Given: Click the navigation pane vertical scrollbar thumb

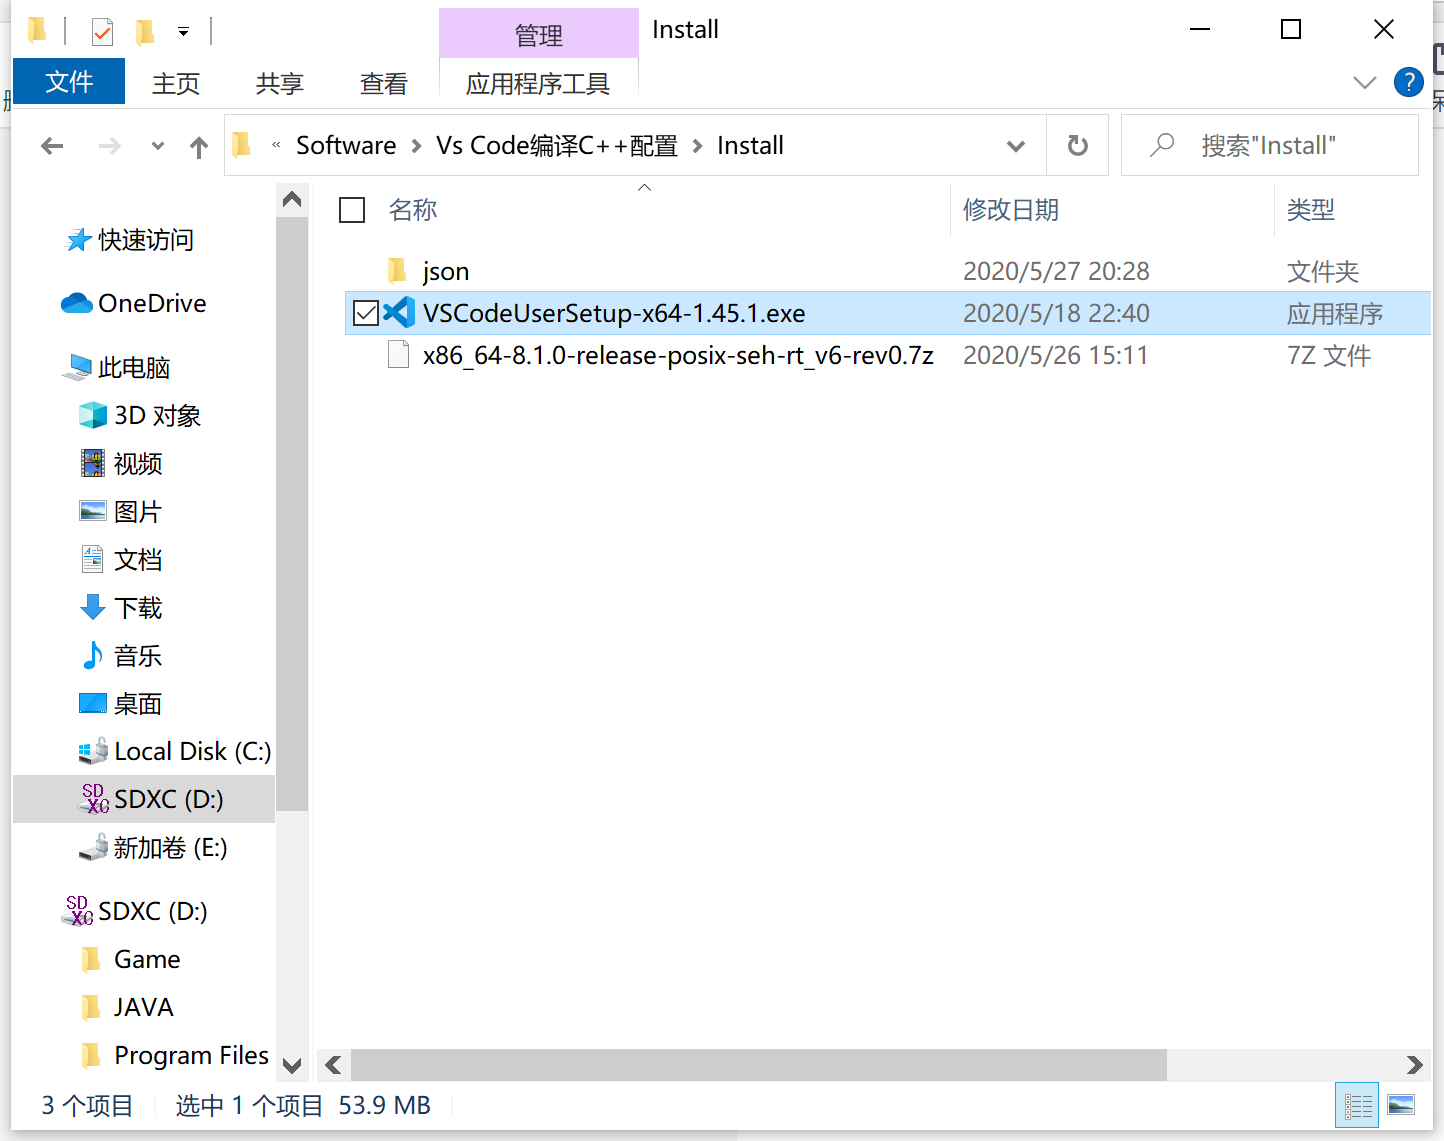Looking at the screenshot, I should pyautogui.click(x=292, y=513).
